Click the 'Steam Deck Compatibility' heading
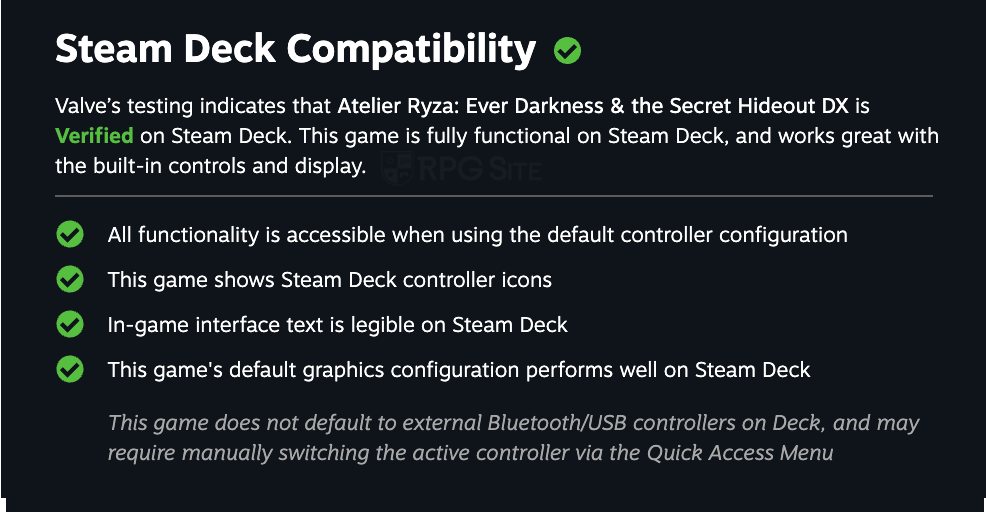Image resolution: width=986 pixels, height=512 pixels. coord(295,49)
